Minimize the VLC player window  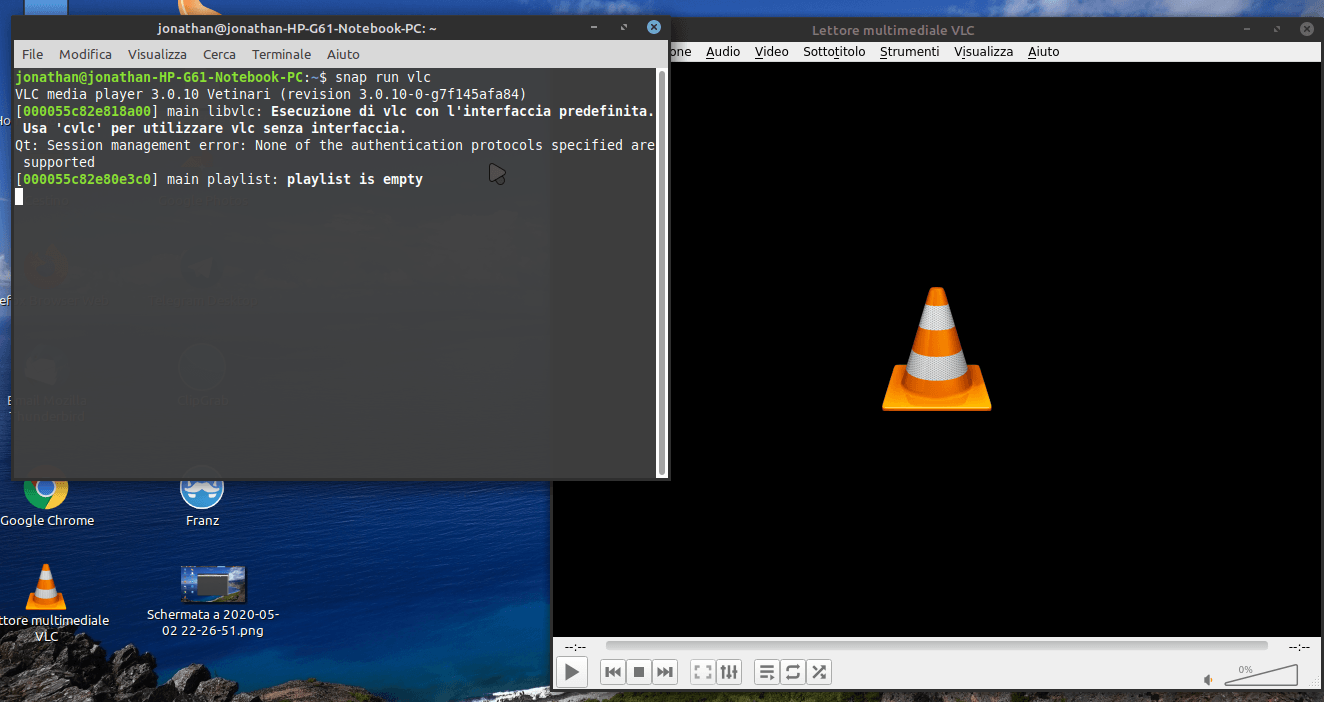pyautogui.click(x=1249, y=30)
